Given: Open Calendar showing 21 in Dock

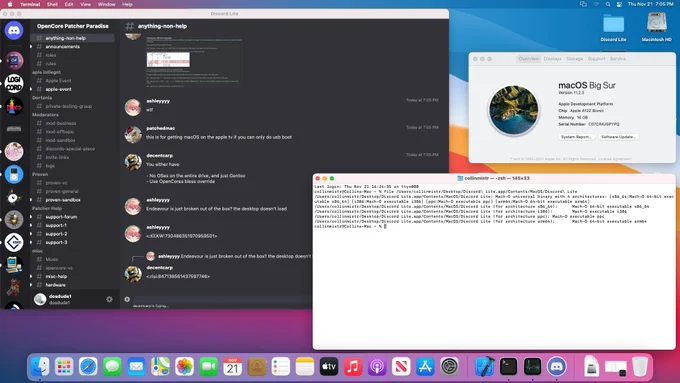Looking at the screenshot, I should pos(232,367).
